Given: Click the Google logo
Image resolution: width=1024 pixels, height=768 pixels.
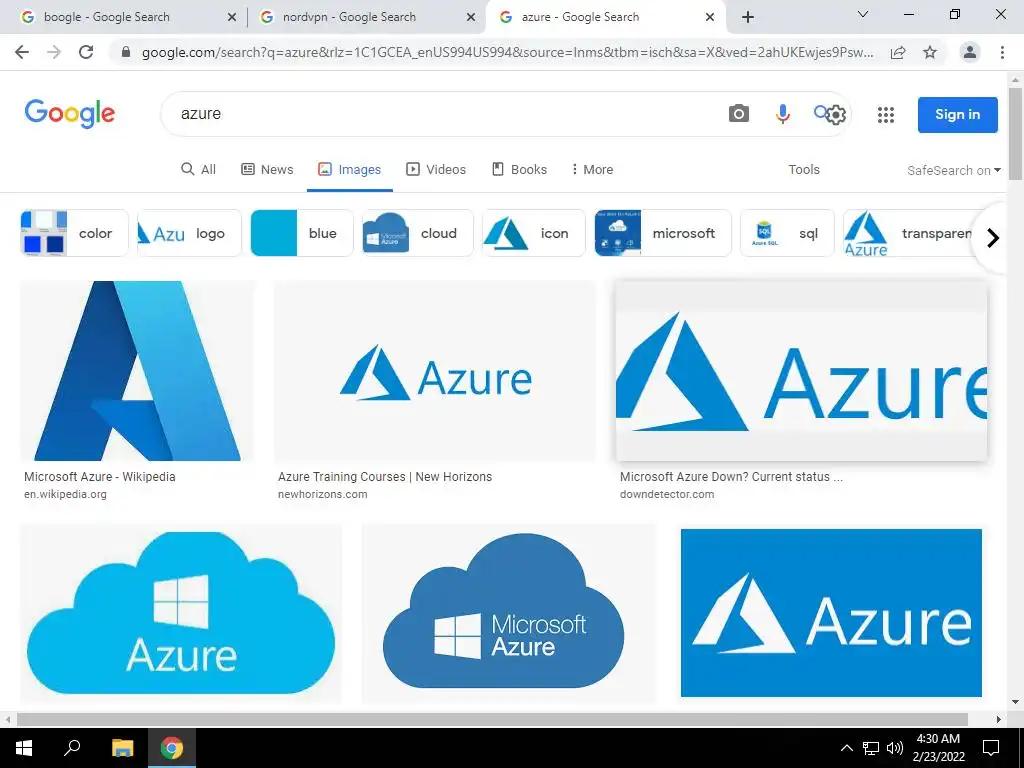Looking at the screenshot, I should (70, 114).
